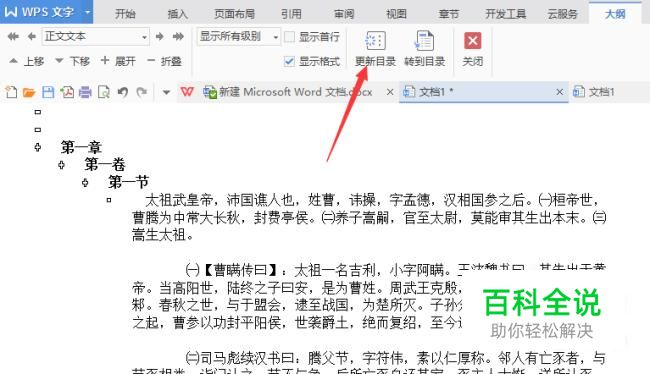
Task: Promote outline level single-left arrow
Action: (x=32, y=36)
